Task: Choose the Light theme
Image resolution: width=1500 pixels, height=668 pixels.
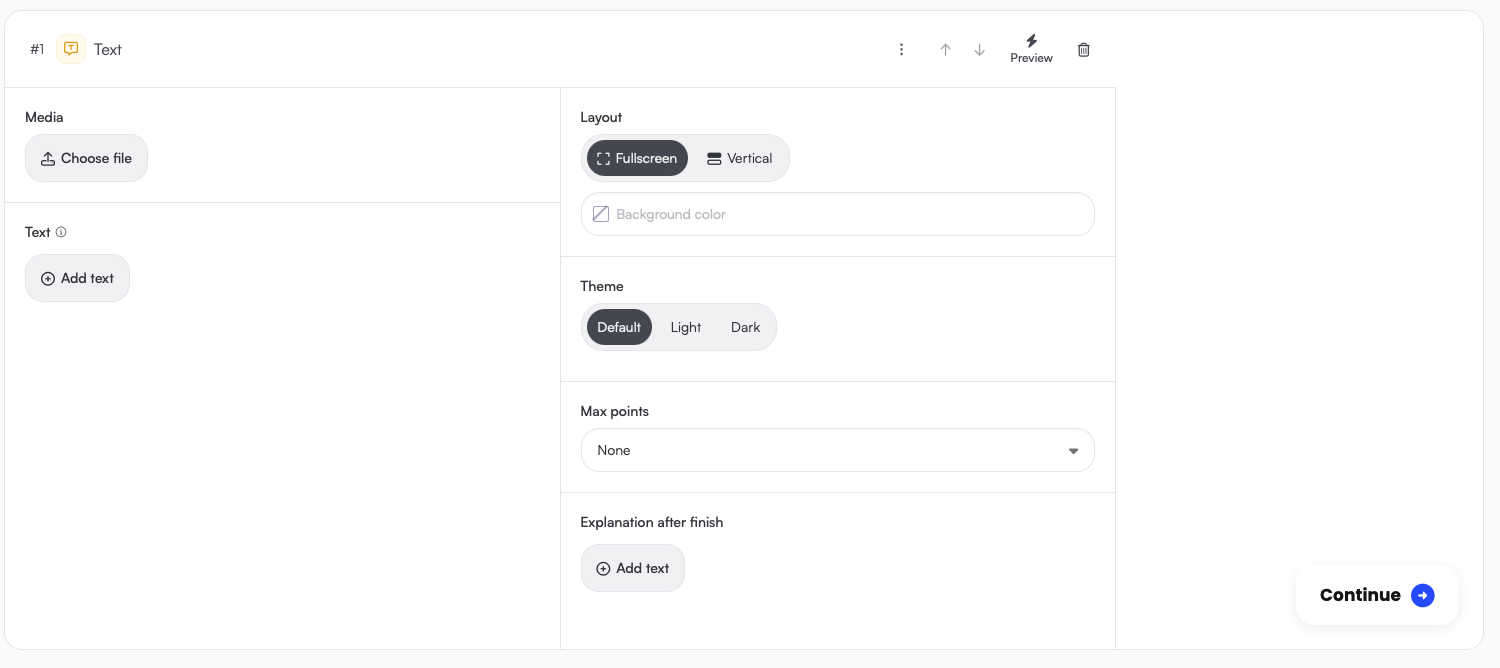Action: point(686,327)
